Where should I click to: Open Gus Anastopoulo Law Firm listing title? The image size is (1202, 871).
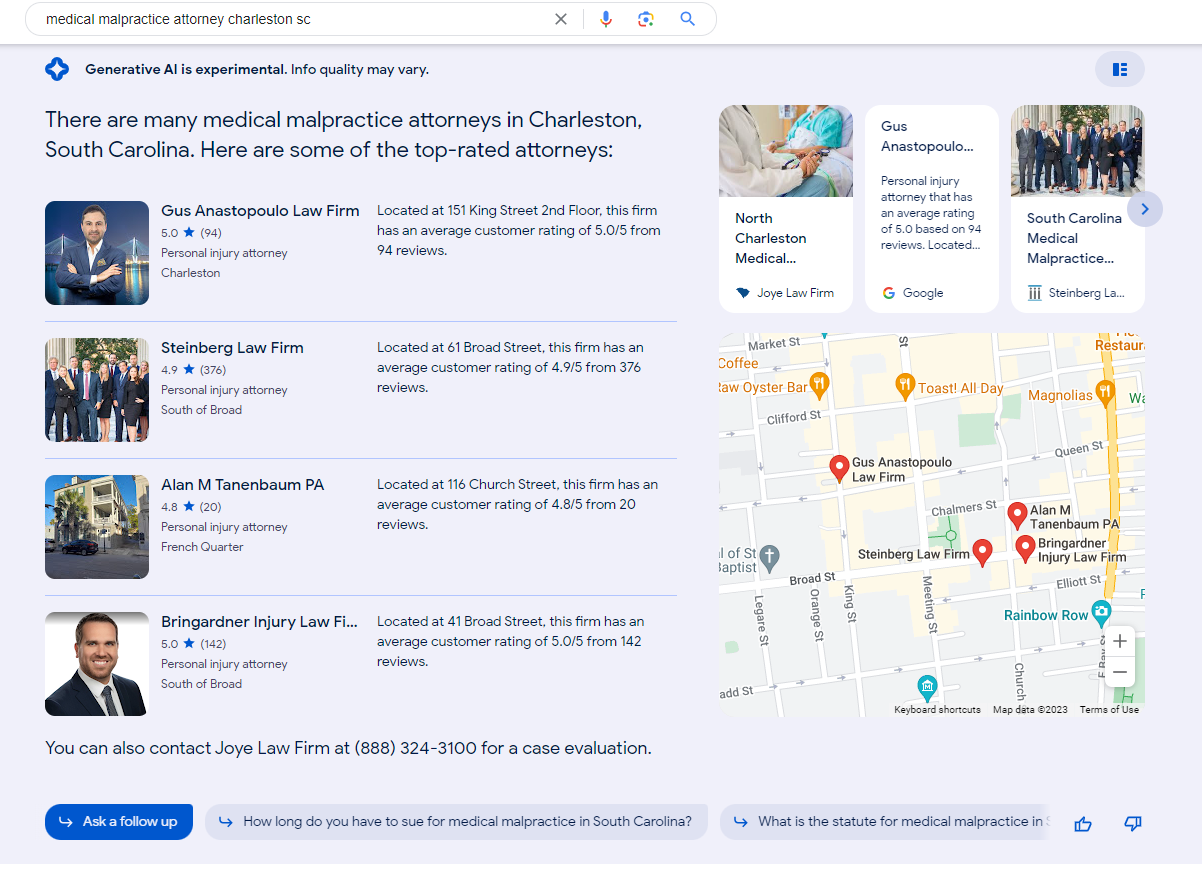click(260, 211)
